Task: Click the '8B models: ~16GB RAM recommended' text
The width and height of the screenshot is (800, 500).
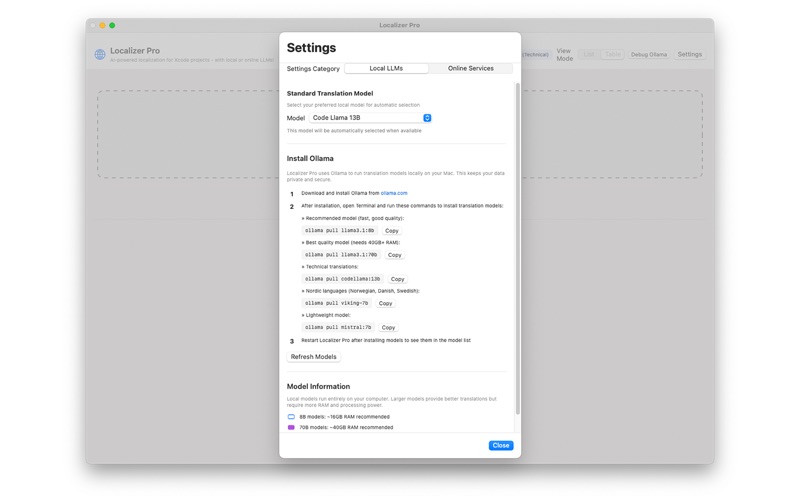Action: pyautogui.click(x=344, y=417)
